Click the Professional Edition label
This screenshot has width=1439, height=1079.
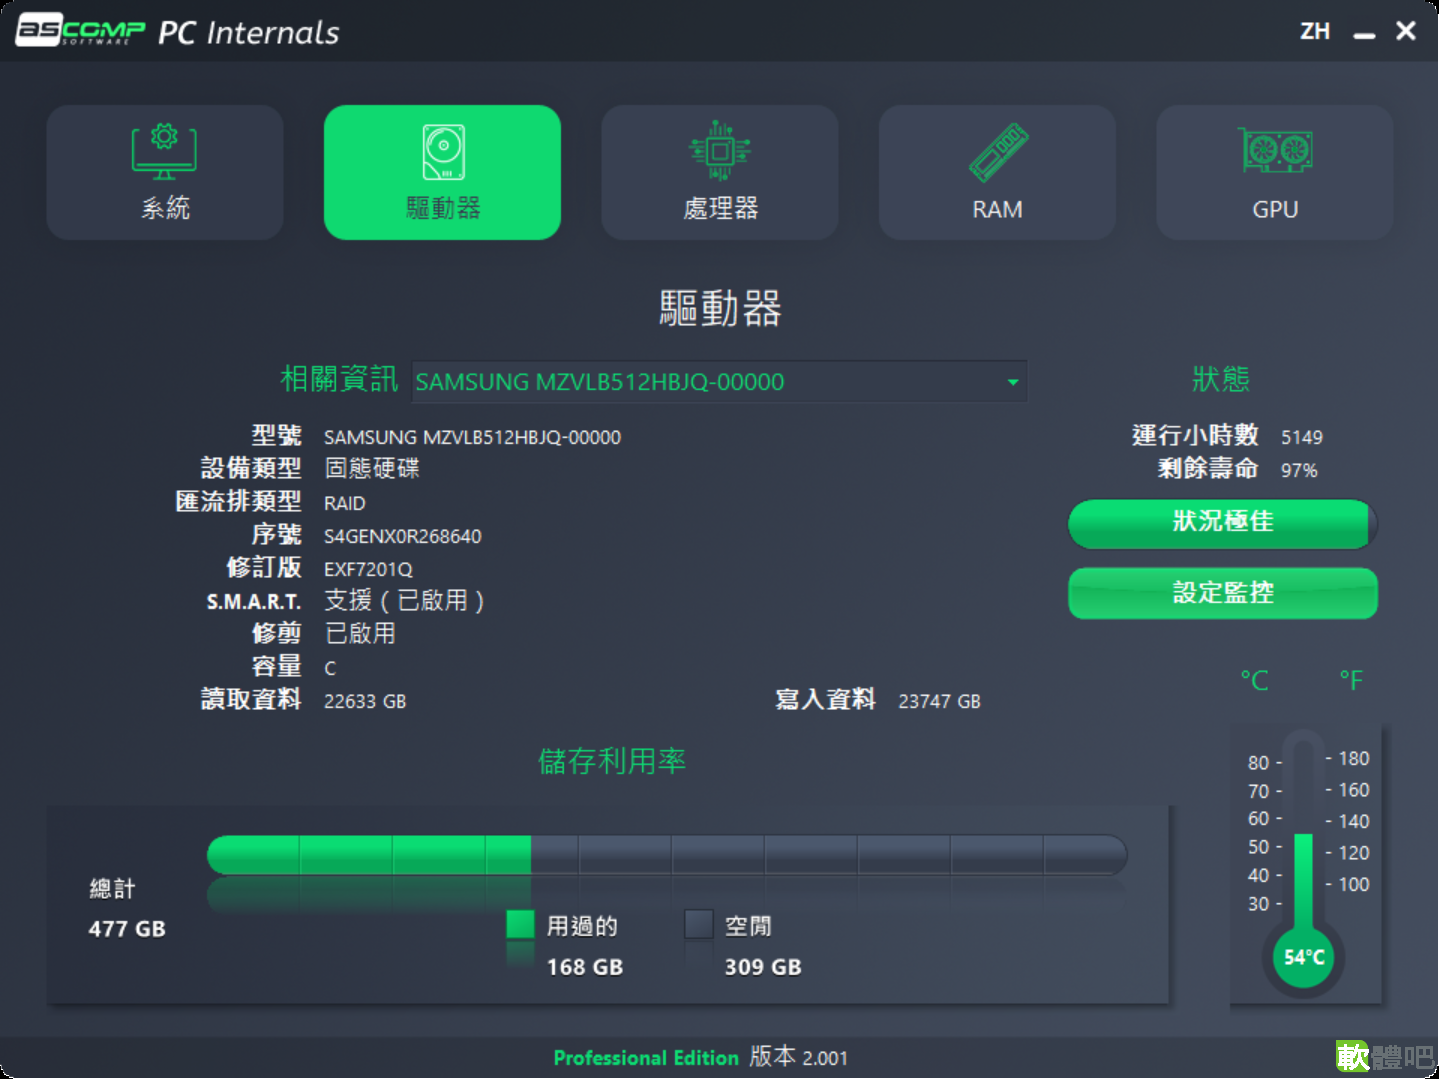[646, 1058]
